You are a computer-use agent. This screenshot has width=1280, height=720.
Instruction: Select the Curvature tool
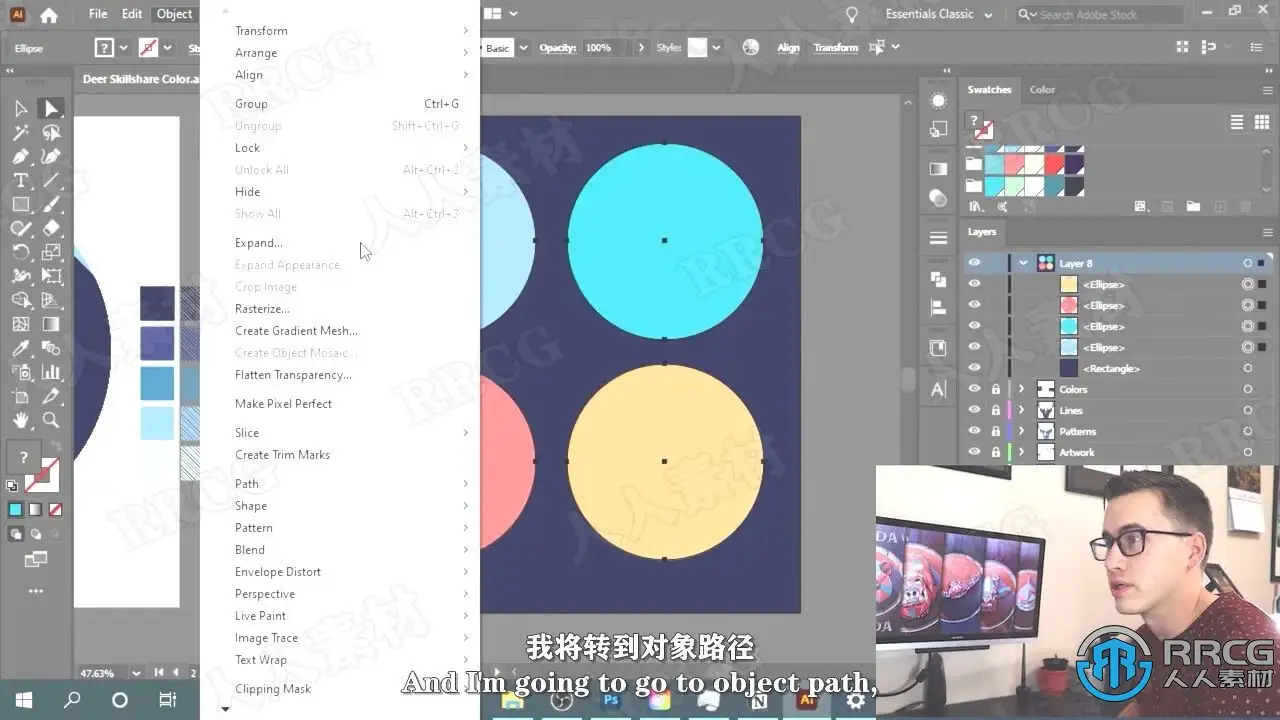click(x=51, y=156)
